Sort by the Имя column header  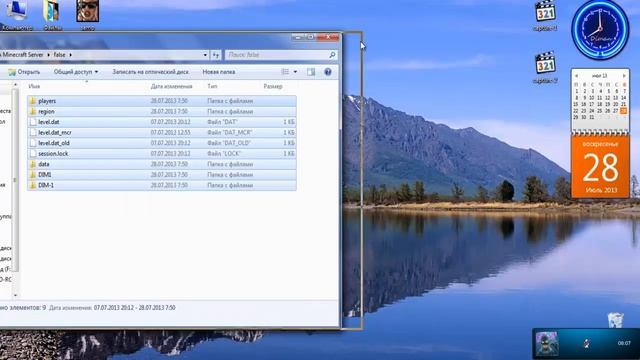click(34, 87)
